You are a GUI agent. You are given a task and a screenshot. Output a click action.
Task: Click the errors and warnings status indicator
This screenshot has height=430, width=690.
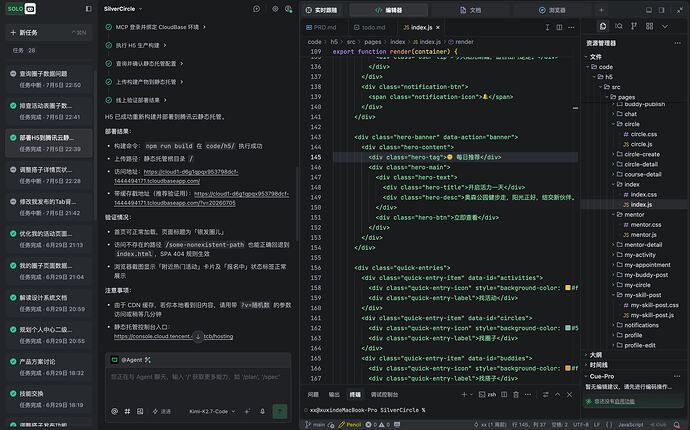coord(378,425)
